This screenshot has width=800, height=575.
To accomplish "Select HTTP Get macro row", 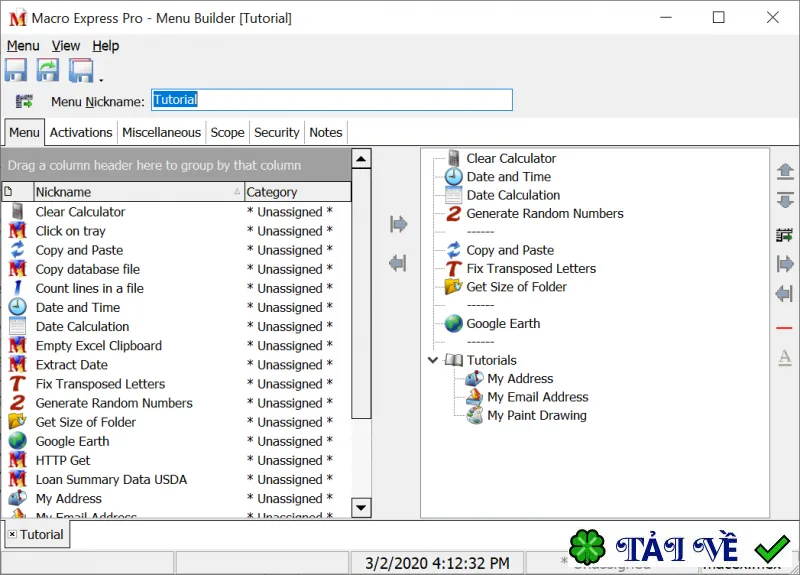I will pos(177,460).
